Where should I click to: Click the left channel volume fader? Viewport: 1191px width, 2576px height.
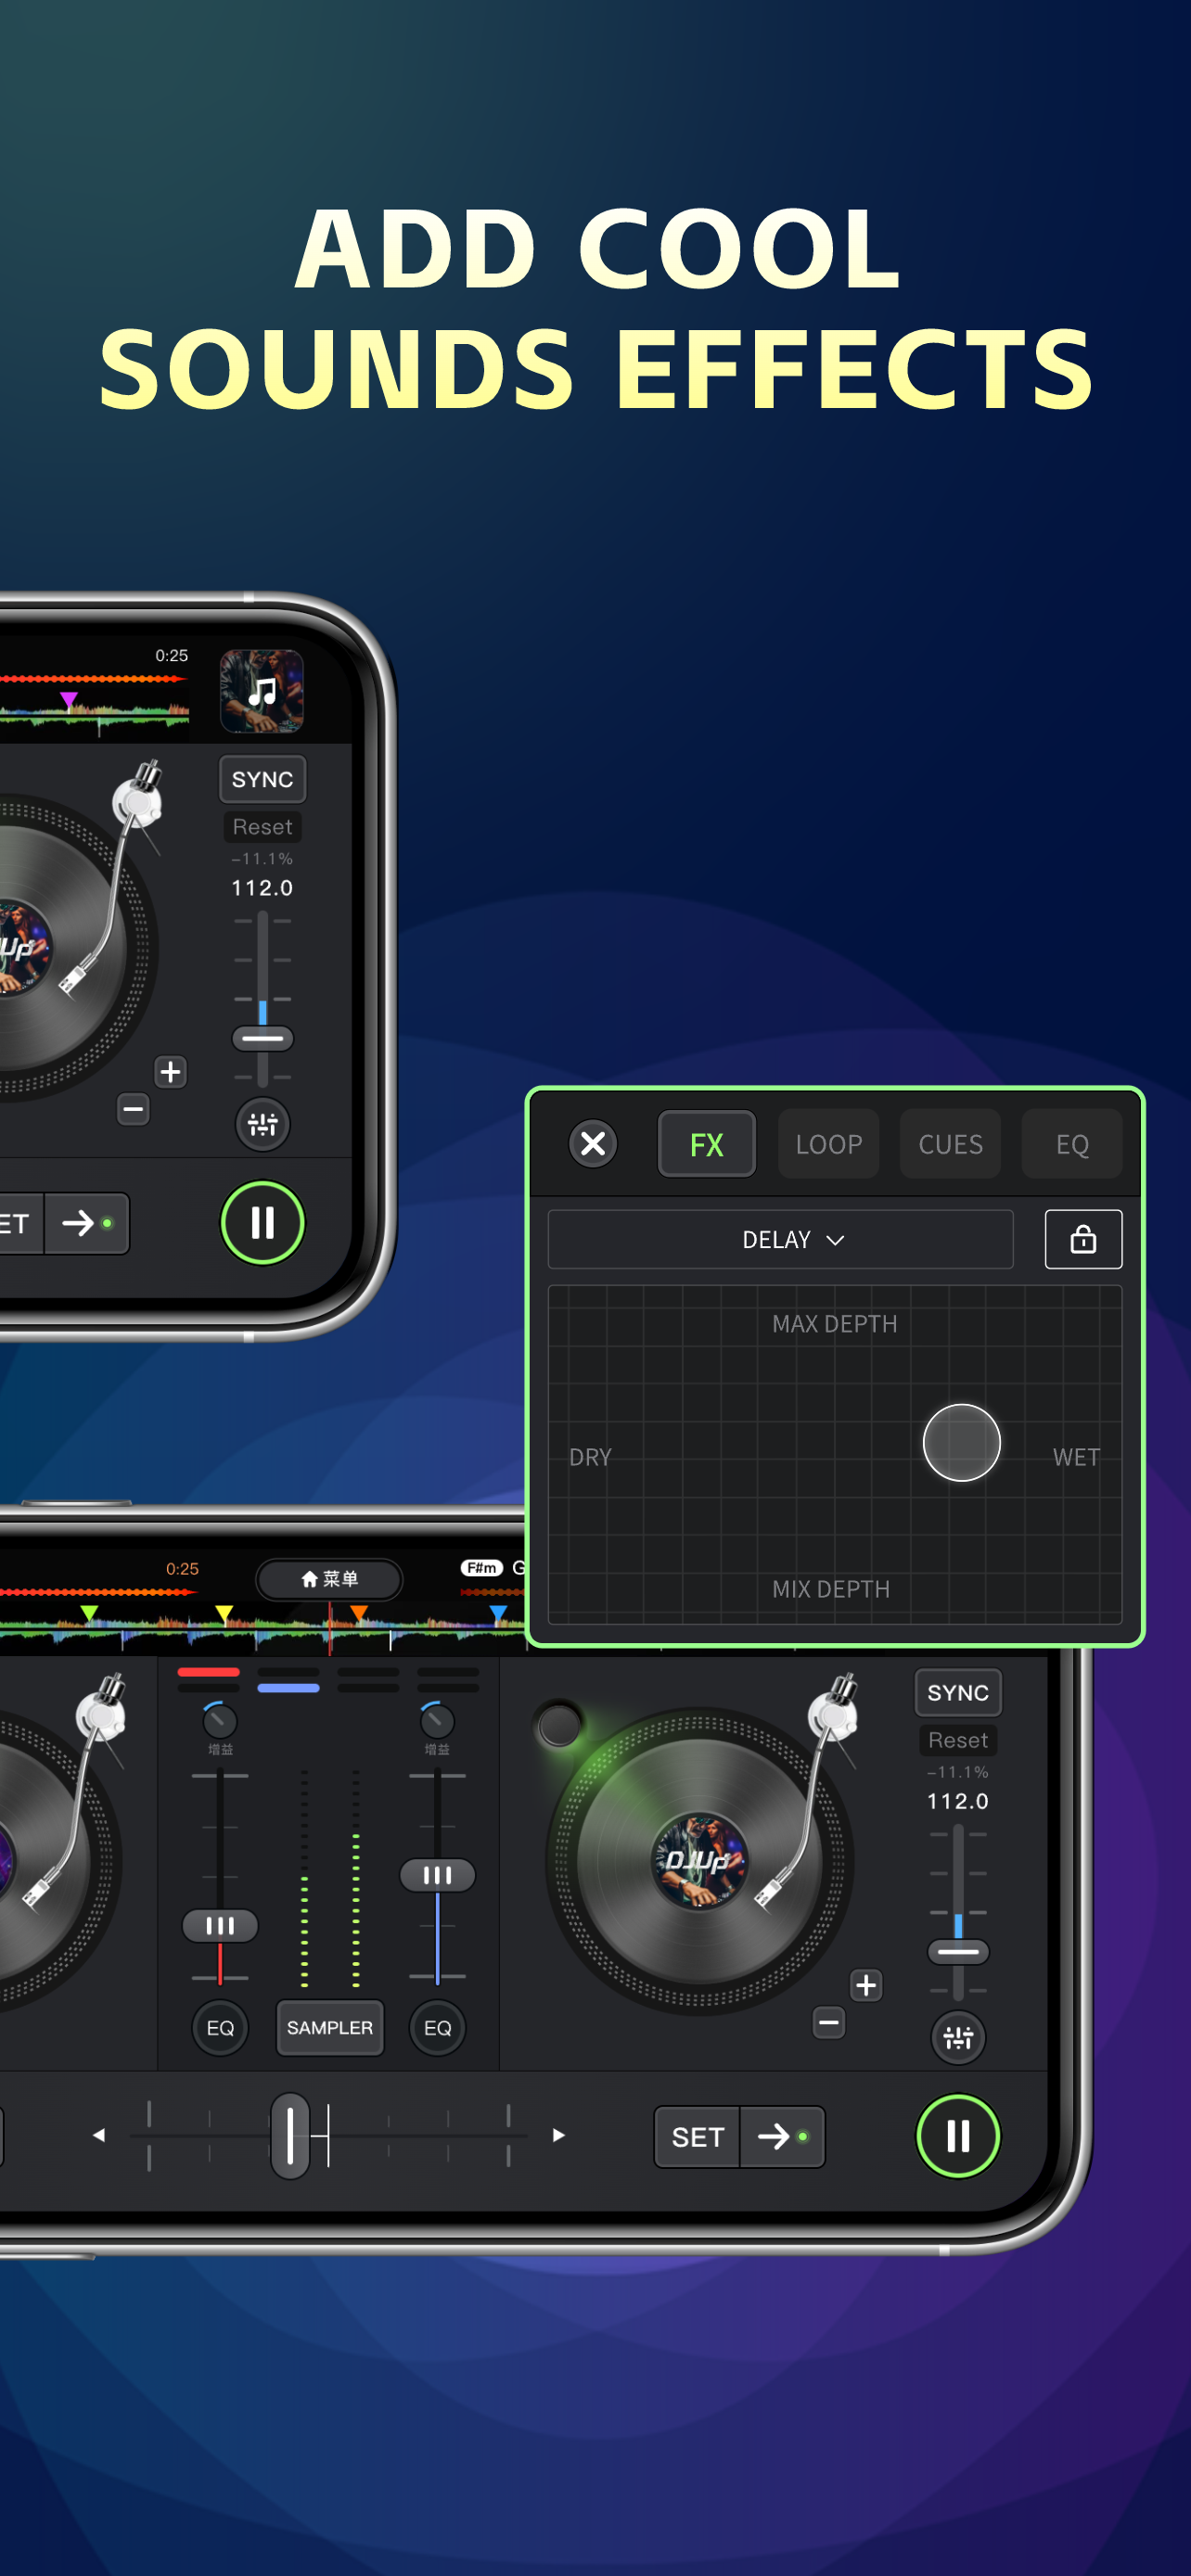(220, 1925)
